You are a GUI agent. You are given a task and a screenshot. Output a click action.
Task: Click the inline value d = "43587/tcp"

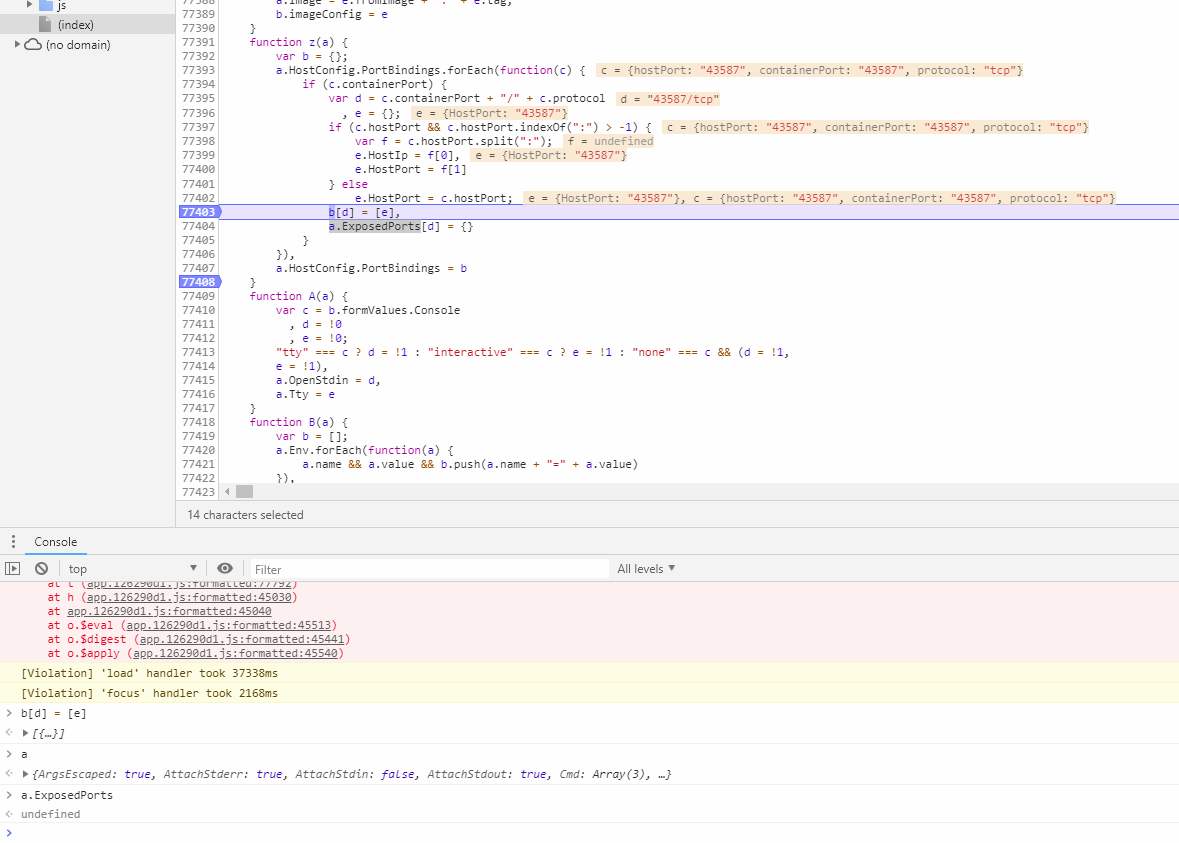pos(669,99)
